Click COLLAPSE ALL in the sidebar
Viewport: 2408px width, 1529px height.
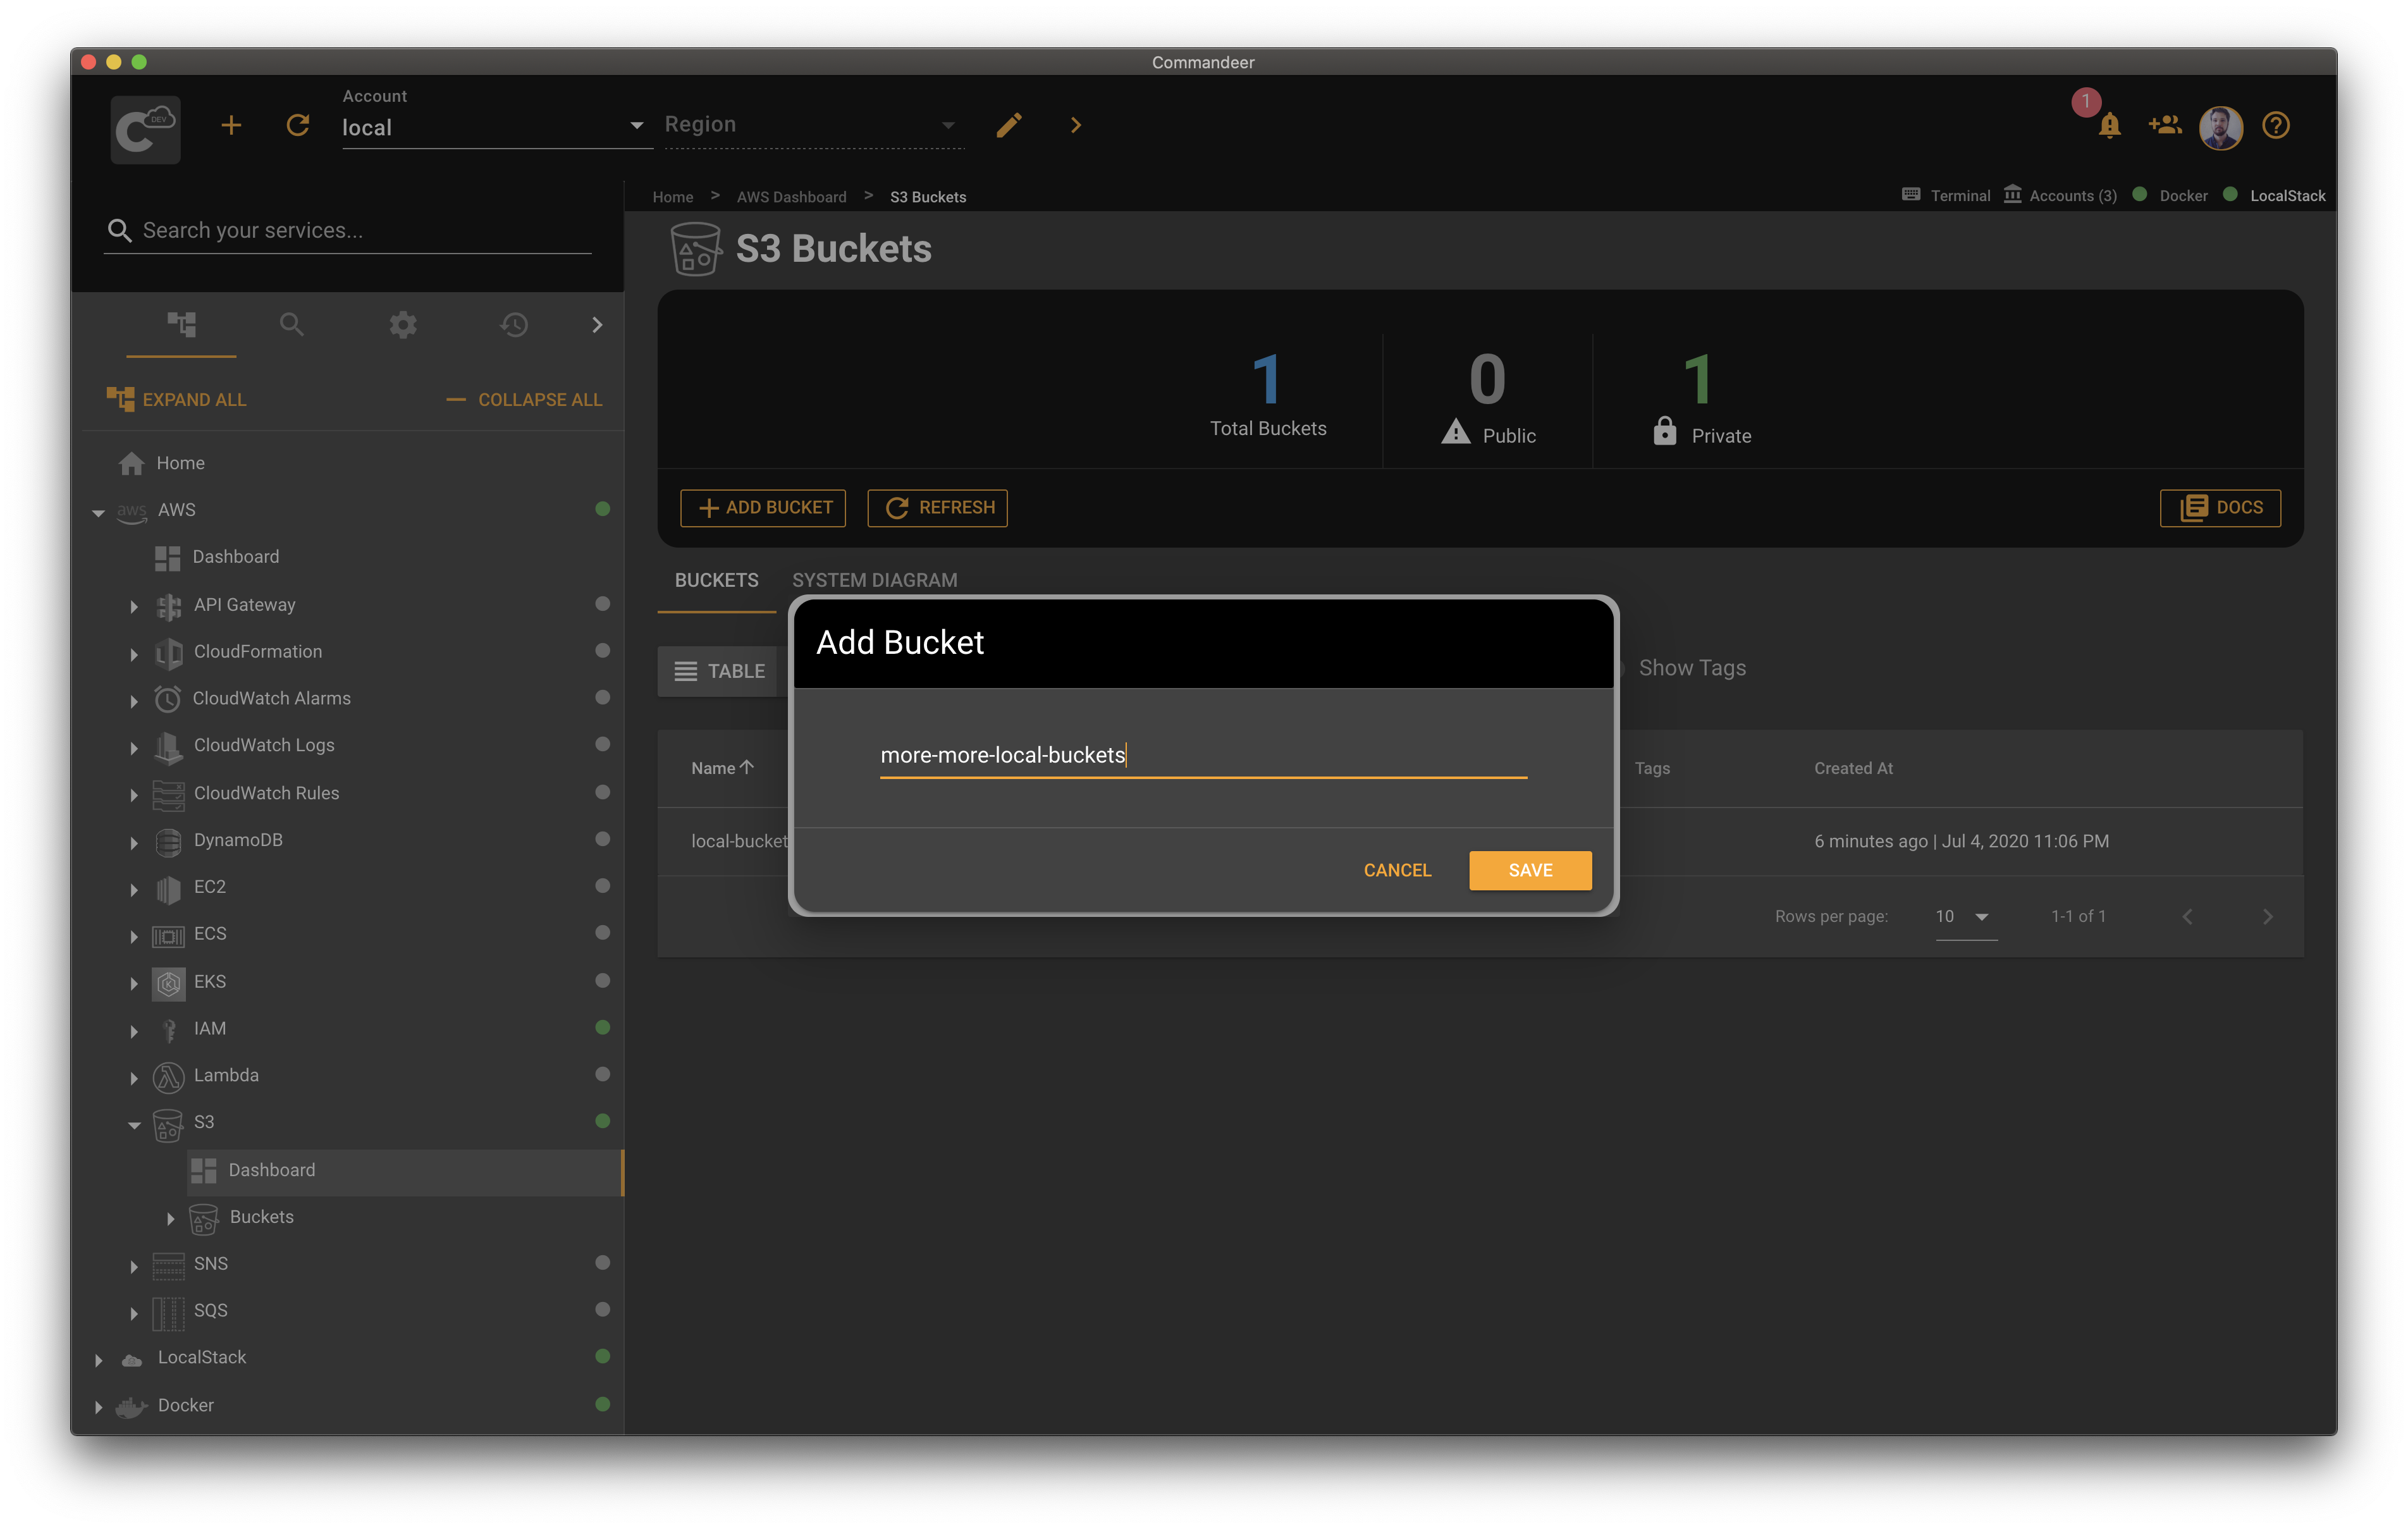524,399
